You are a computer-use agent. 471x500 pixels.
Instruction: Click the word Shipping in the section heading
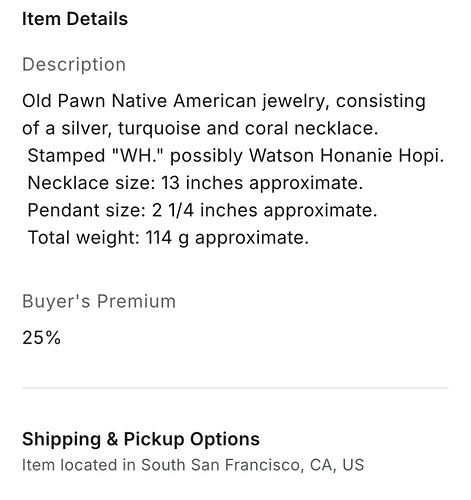coord(61,439)
